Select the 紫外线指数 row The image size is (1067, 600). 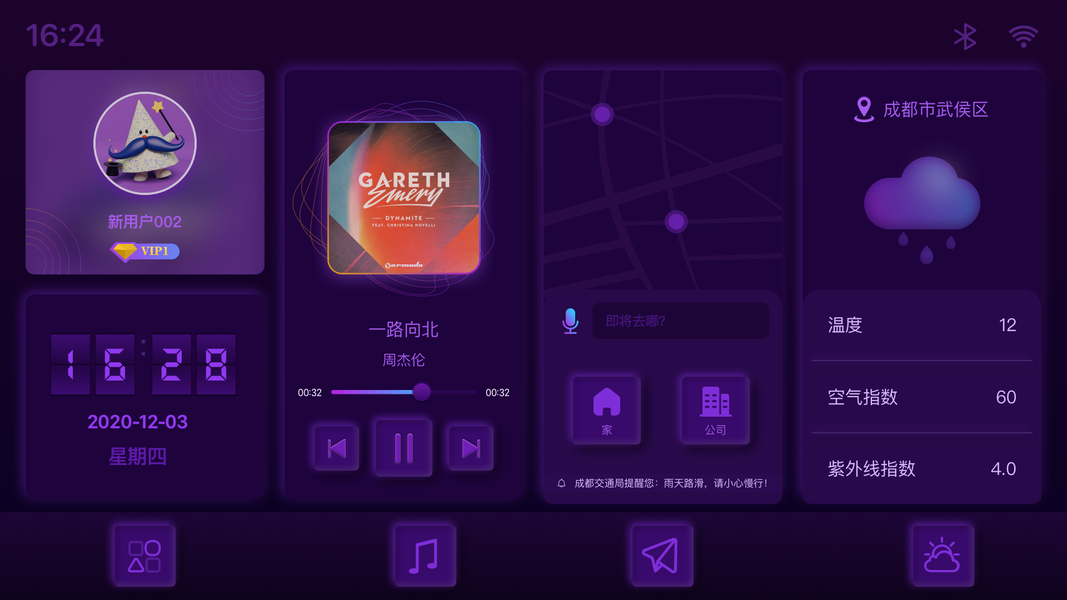click(x=922, y=469)
